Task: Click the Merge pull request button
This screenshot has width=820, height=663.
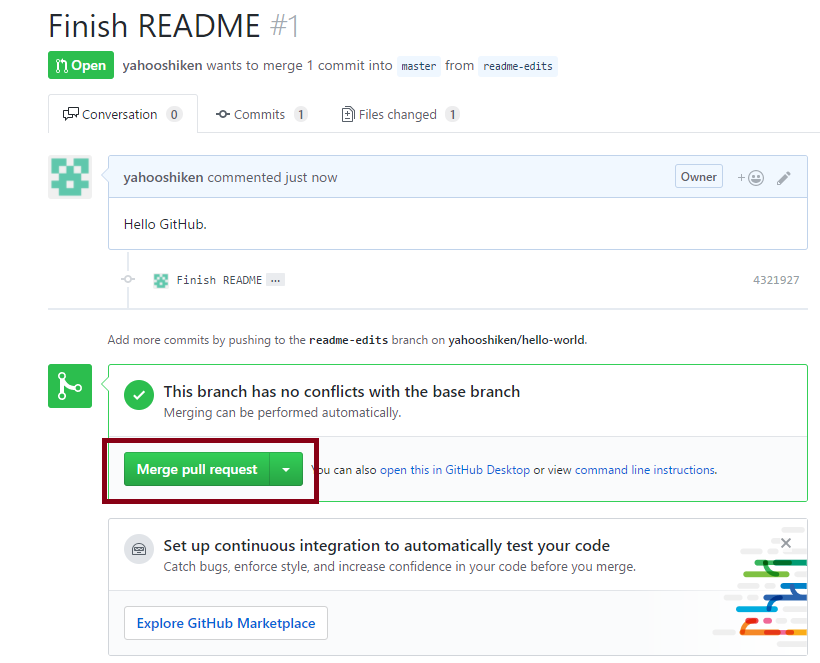Action: pyautogui.click(x=197, y=469)
